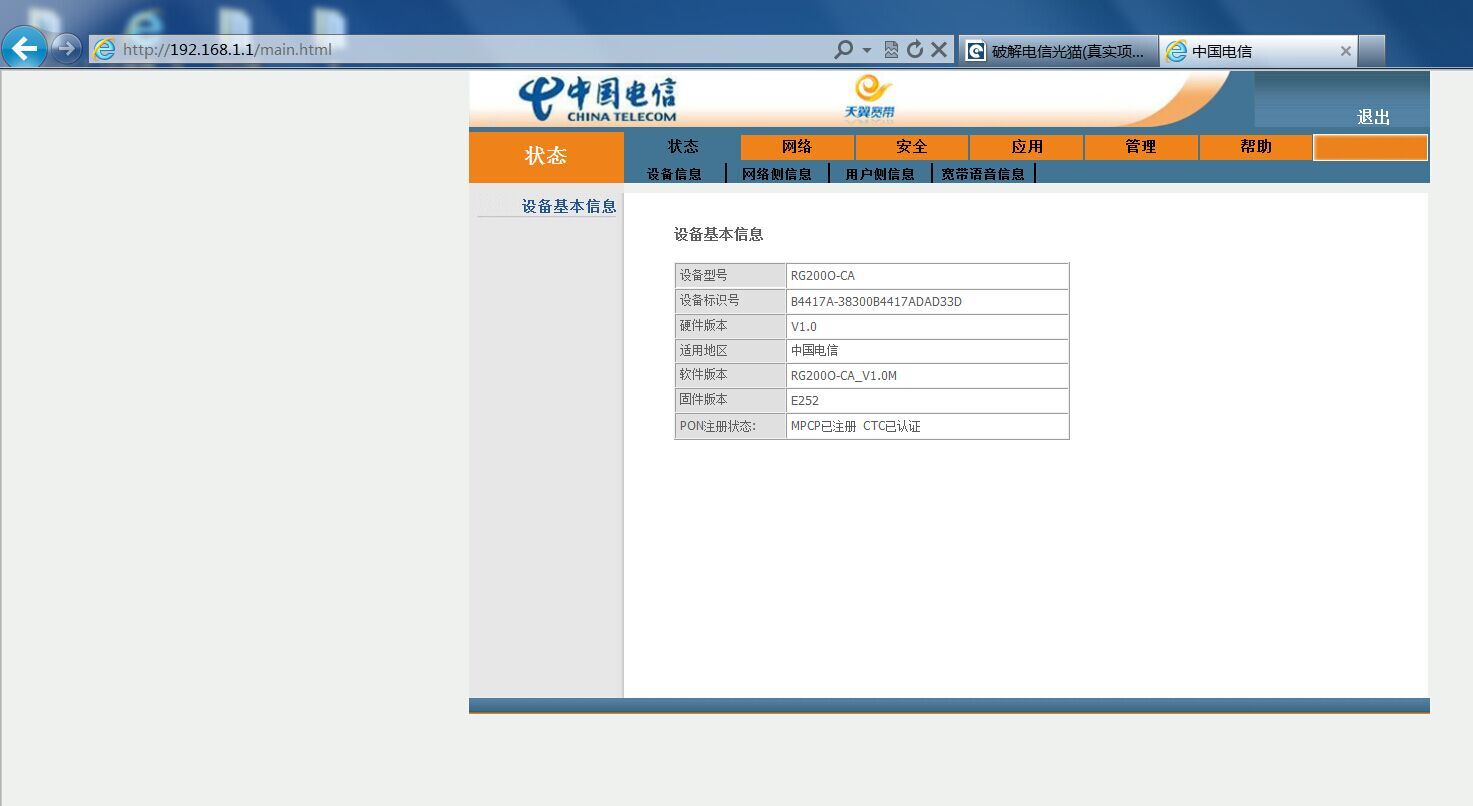Viewport: 1473px width, 806px height.
Task: Click the 设备标识号 label cell
Action: [731, 301]
